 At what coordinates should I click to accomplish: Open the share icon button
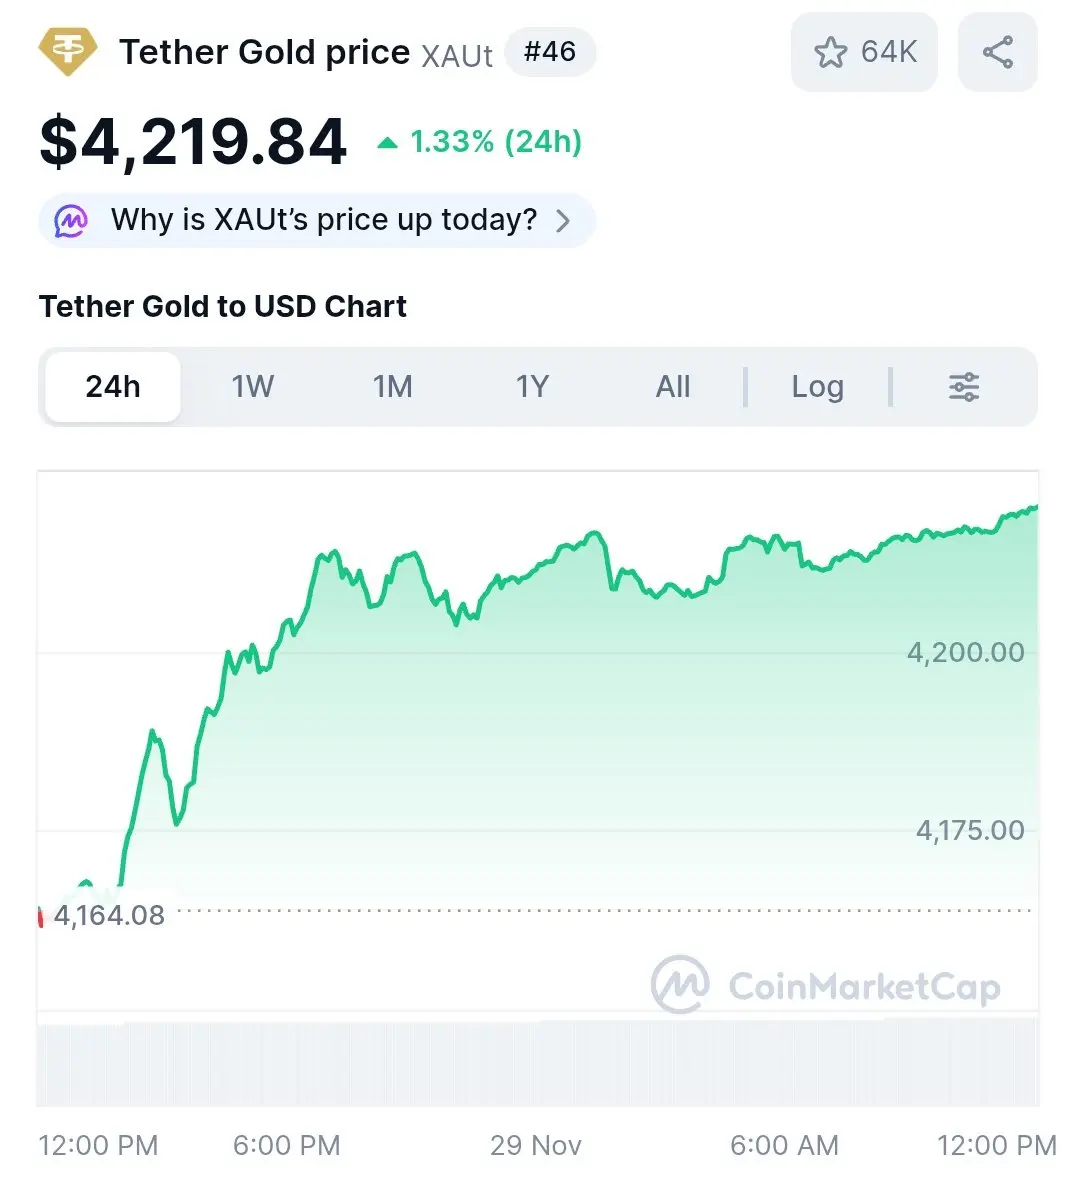[997, 52]
